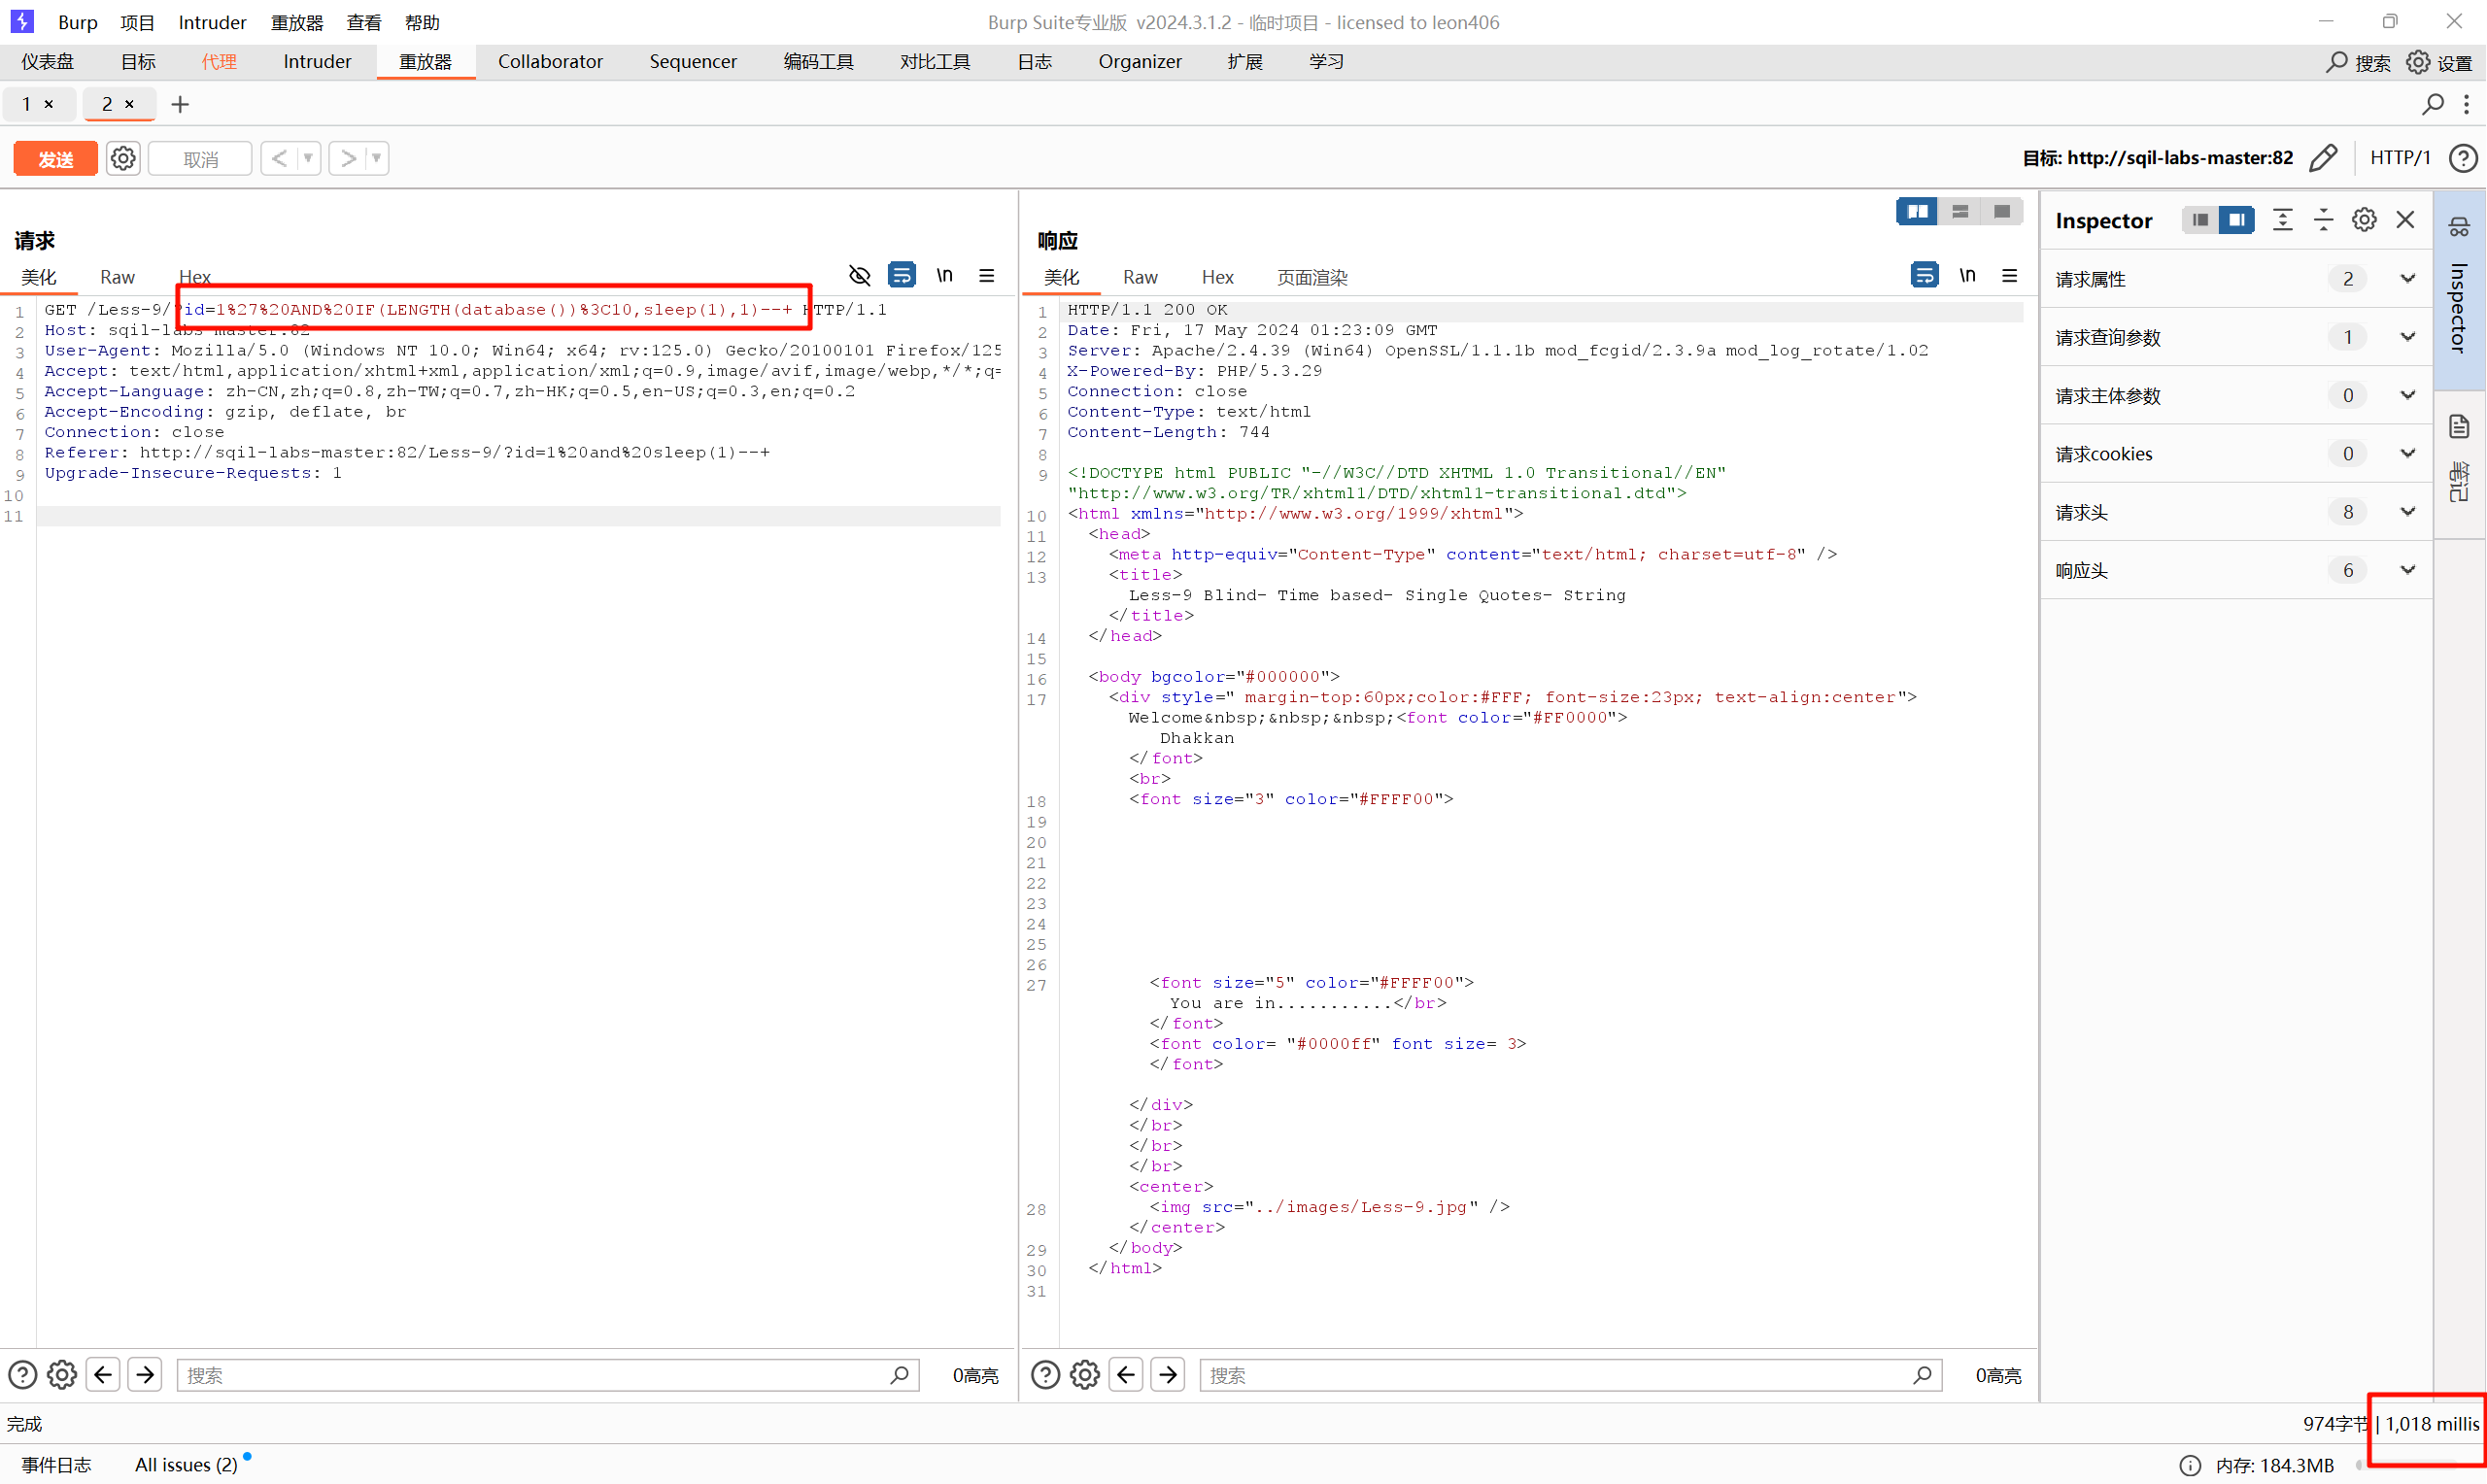Switch response view to Hex
2487x1484 pixels.
[x=1217, y=277]
